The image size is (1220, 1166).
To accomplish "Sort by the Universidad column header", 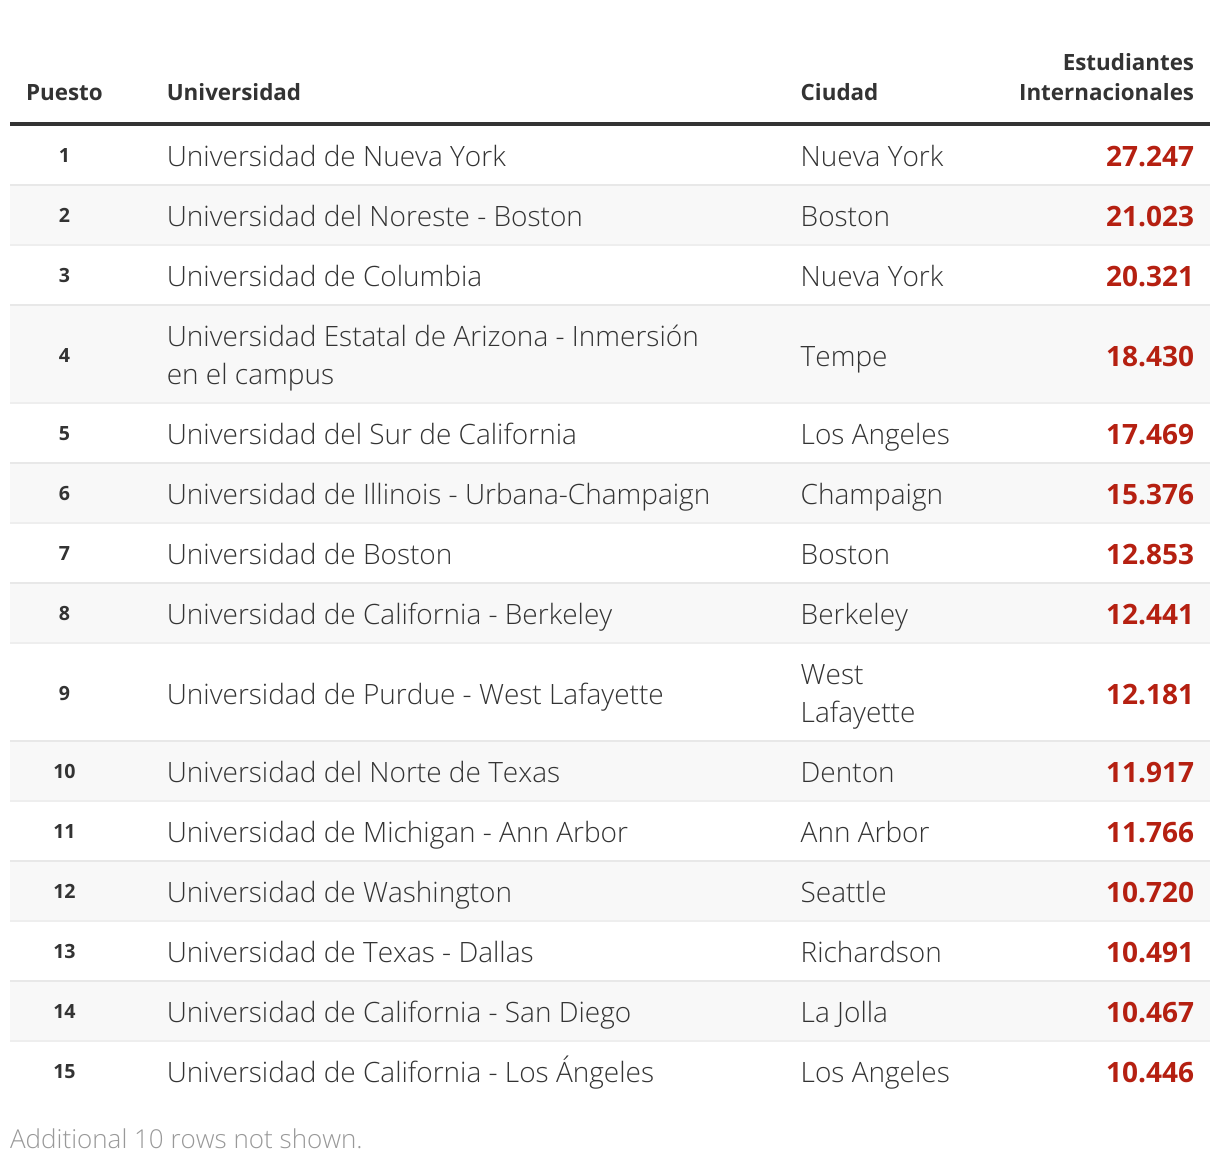I will coord(233,92).
